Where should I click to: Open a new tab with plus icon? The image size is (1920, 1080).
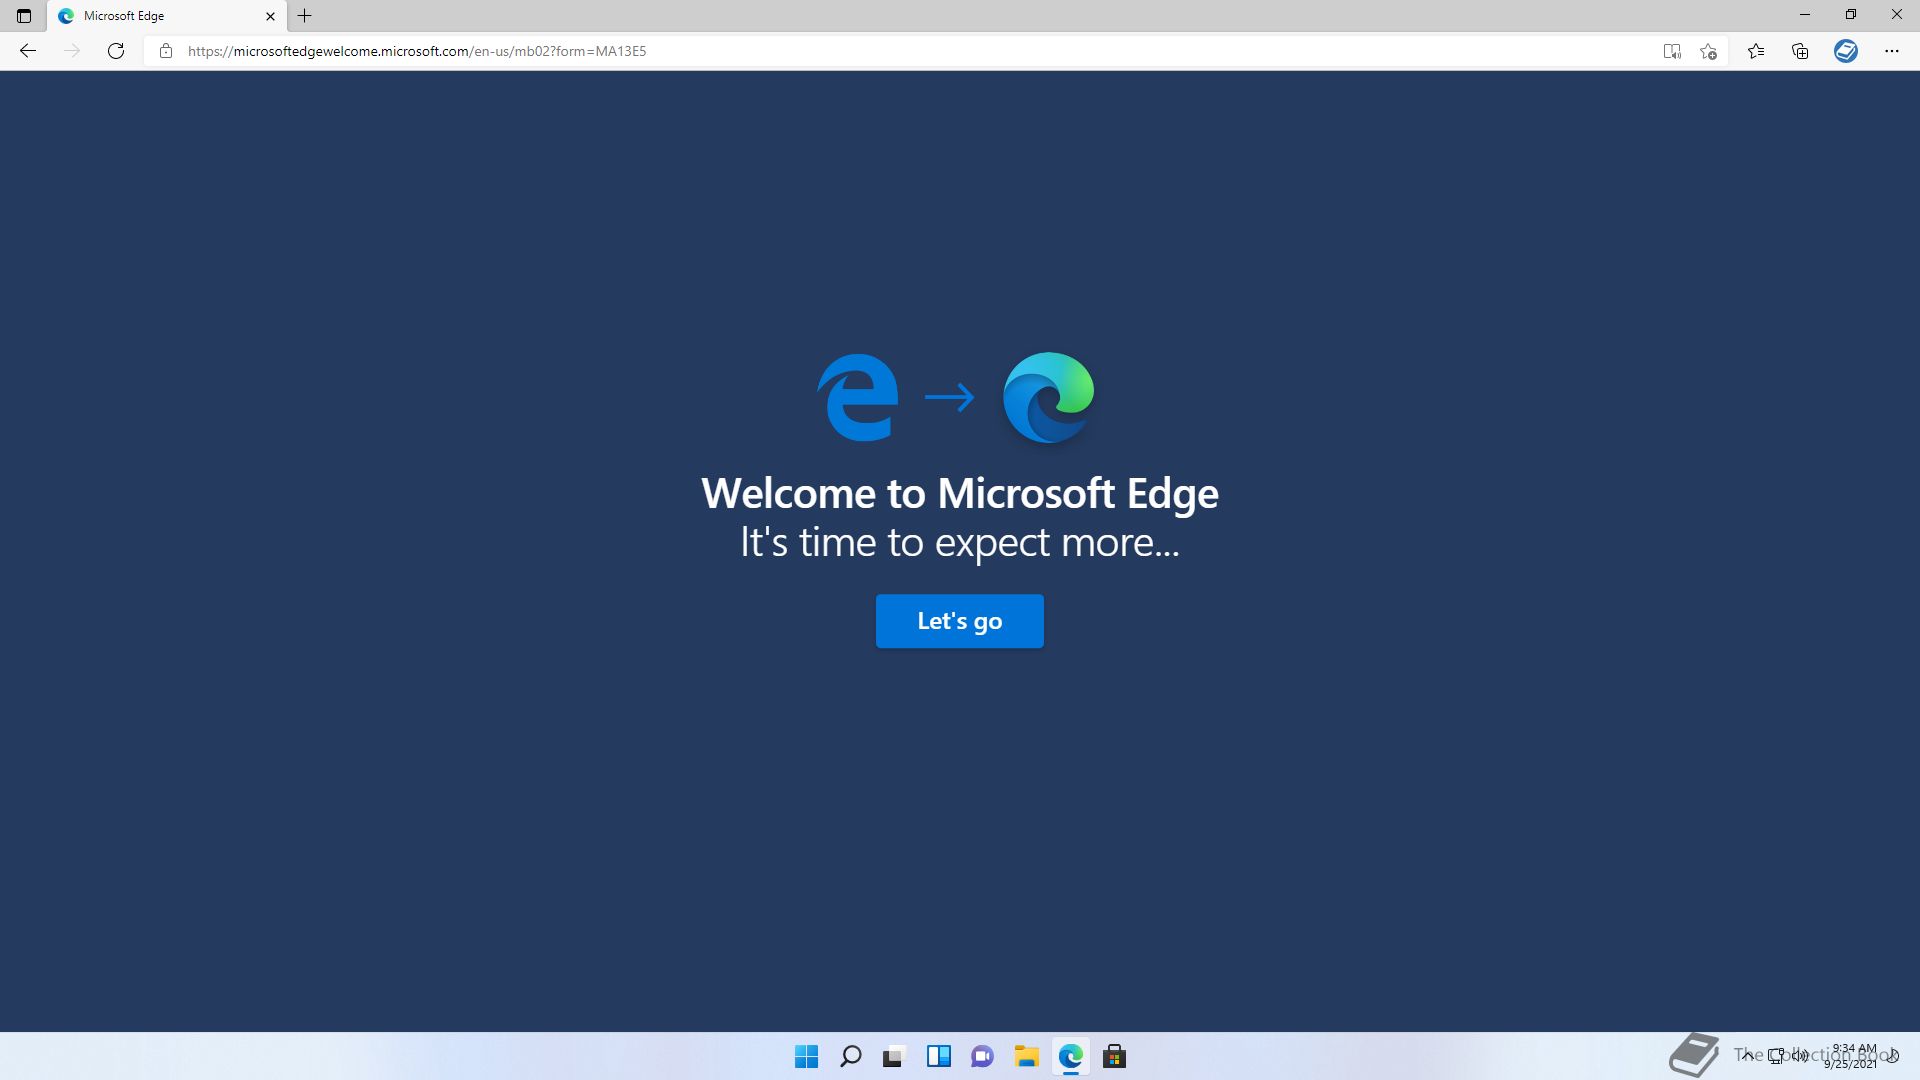point(305,16)
